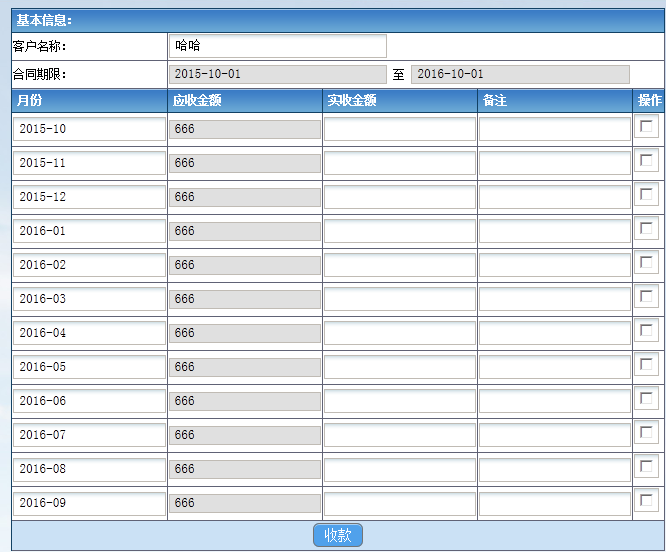
Task: Click the 备注 input for 2016-08
Action: [x=555, y=469]
